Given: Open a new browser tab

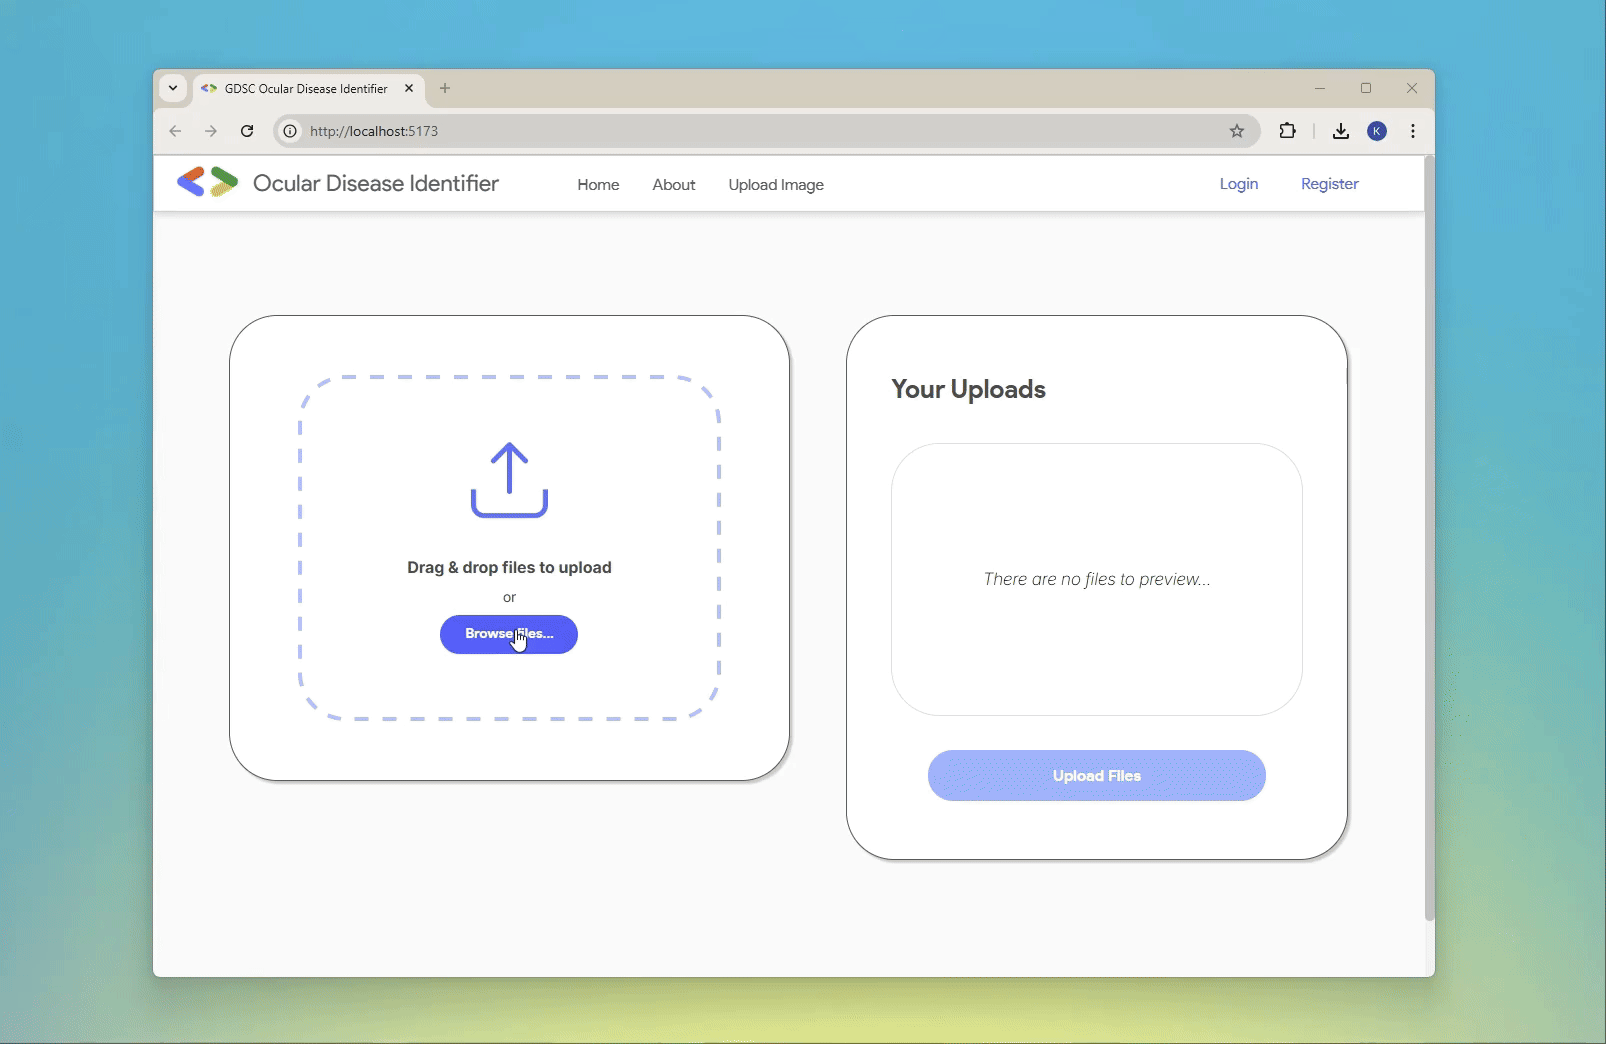Looking at the screenshot, I should tap(445, 88).
